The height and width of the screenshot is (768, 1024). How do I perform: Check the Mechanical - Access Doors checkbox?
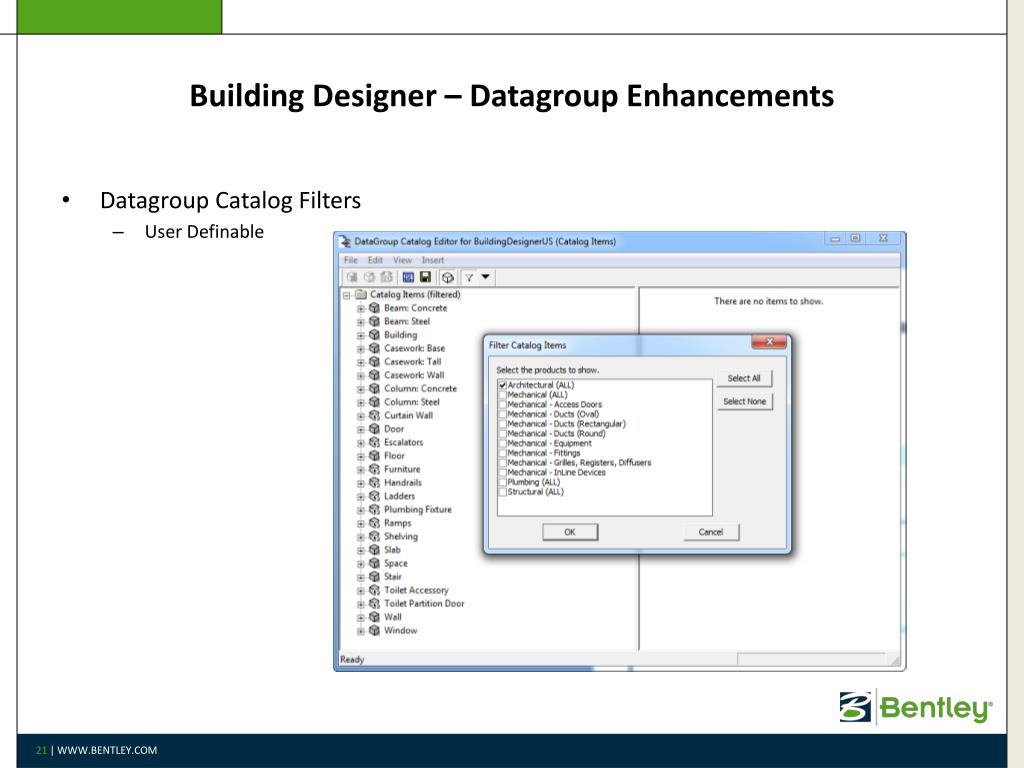(502, 405)
